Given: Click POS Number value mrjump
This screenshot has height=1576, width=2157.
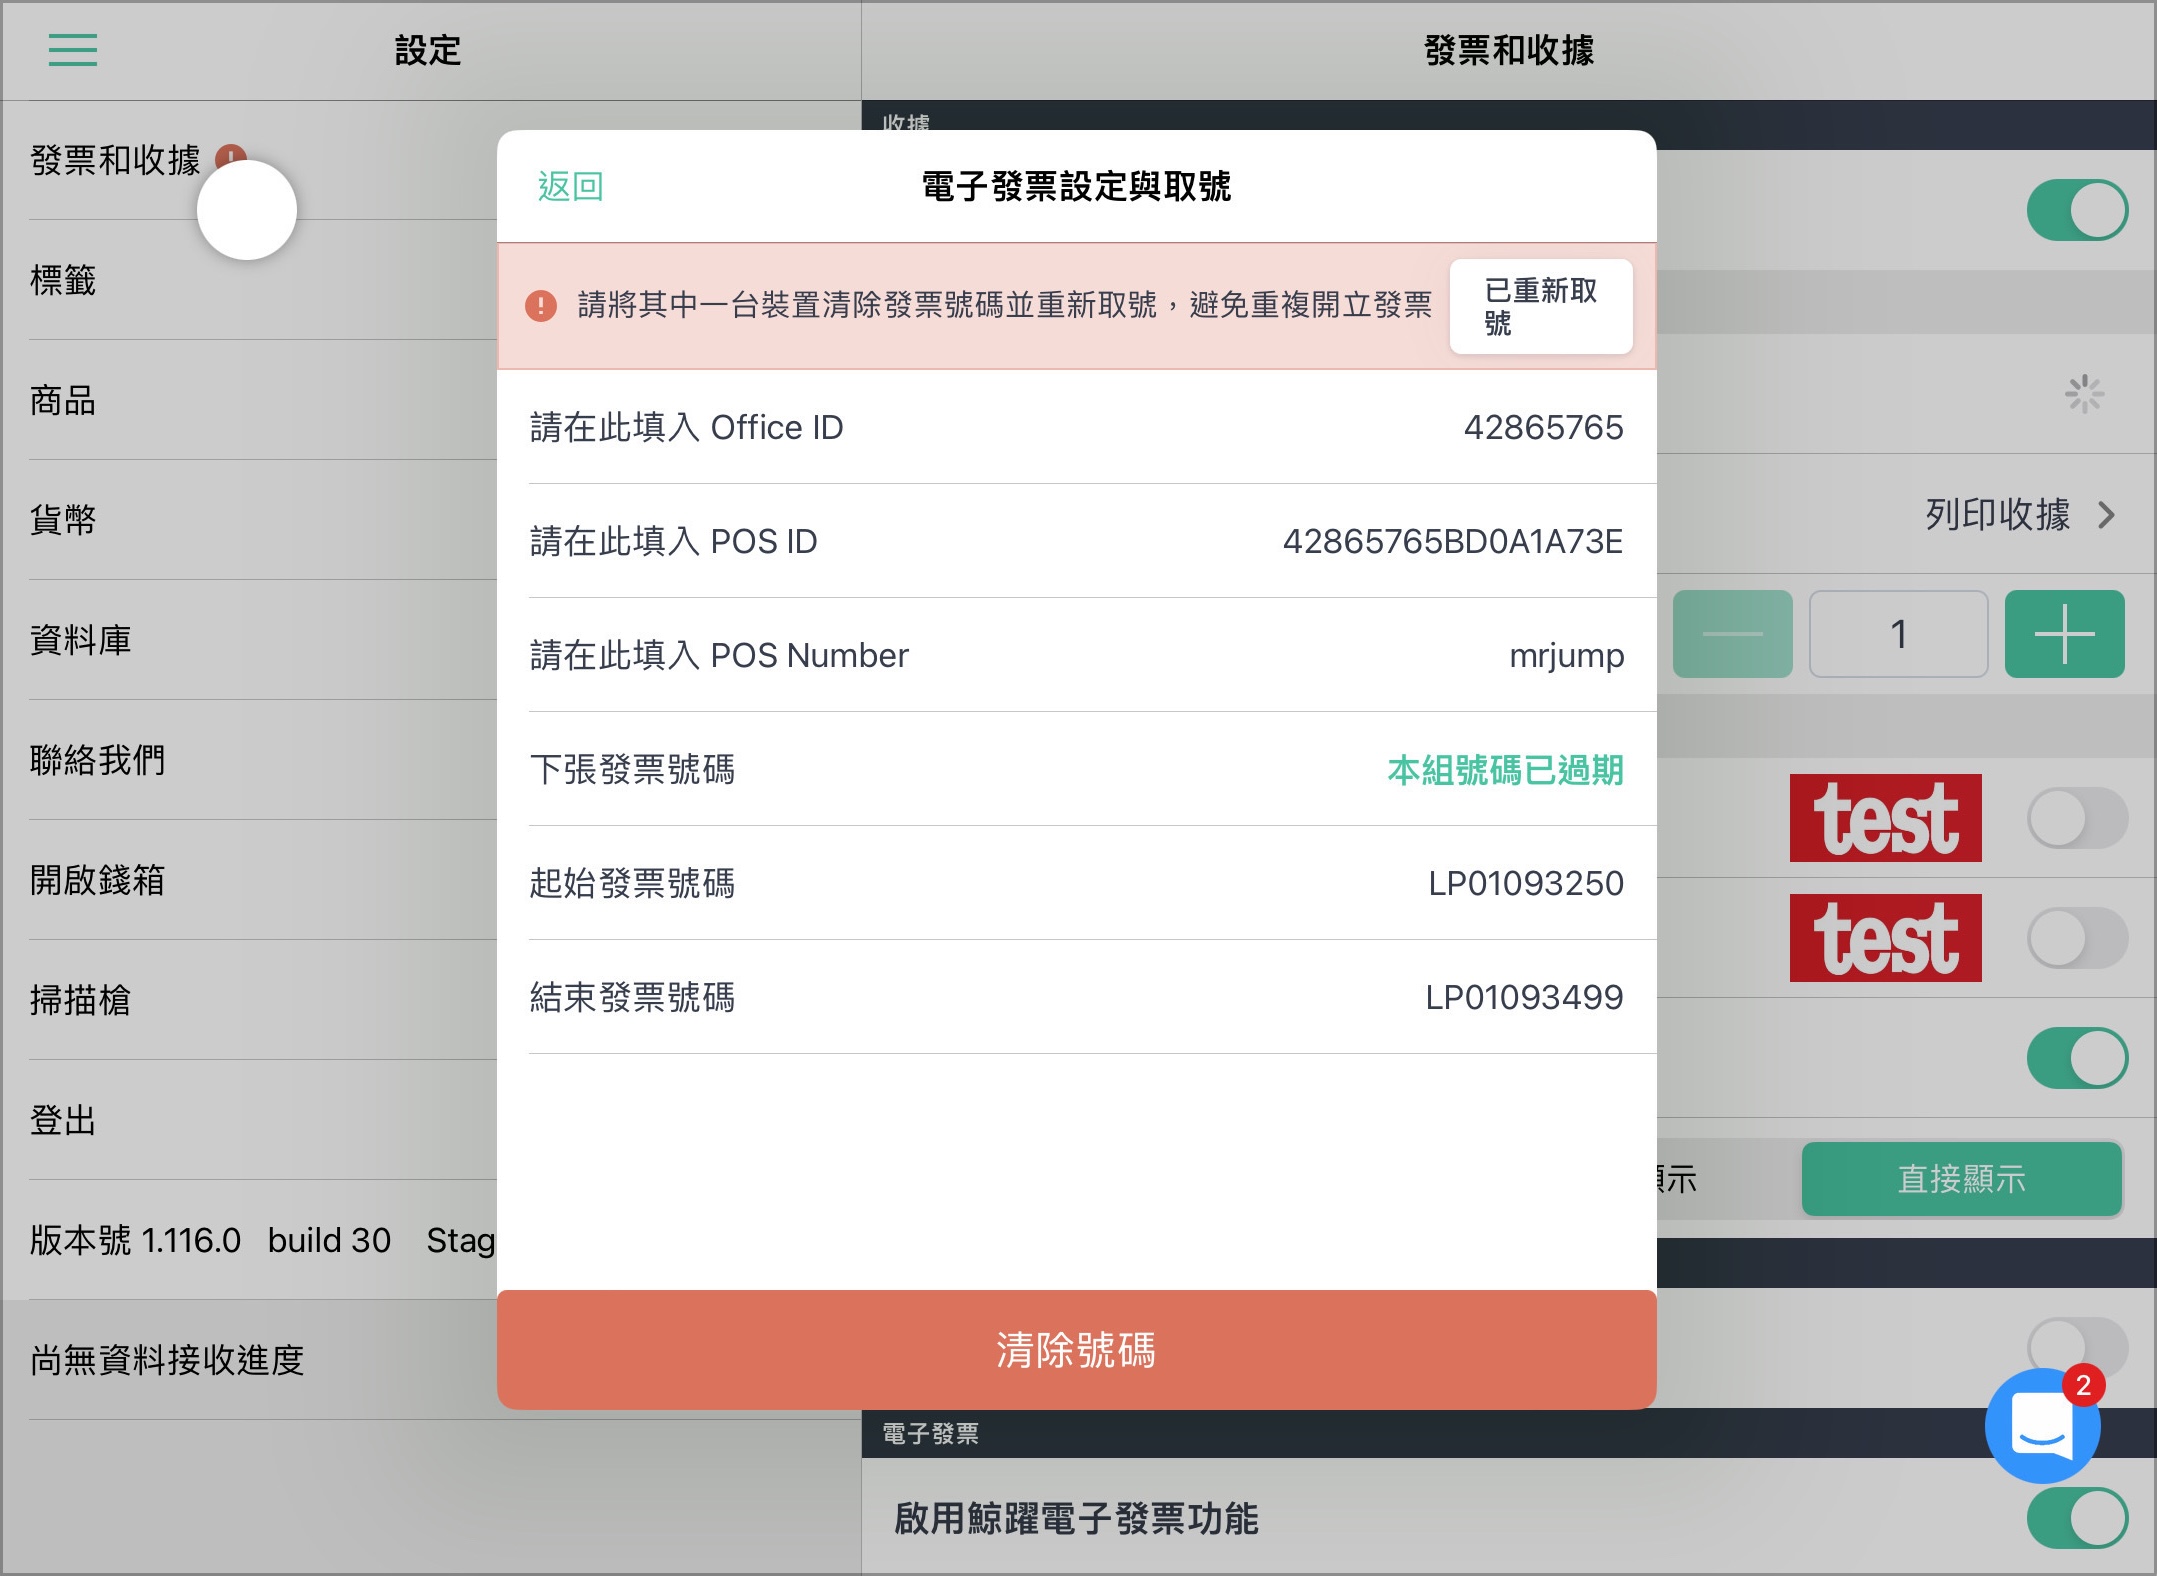Looking at the screenshot, I should coord(1566,656).
